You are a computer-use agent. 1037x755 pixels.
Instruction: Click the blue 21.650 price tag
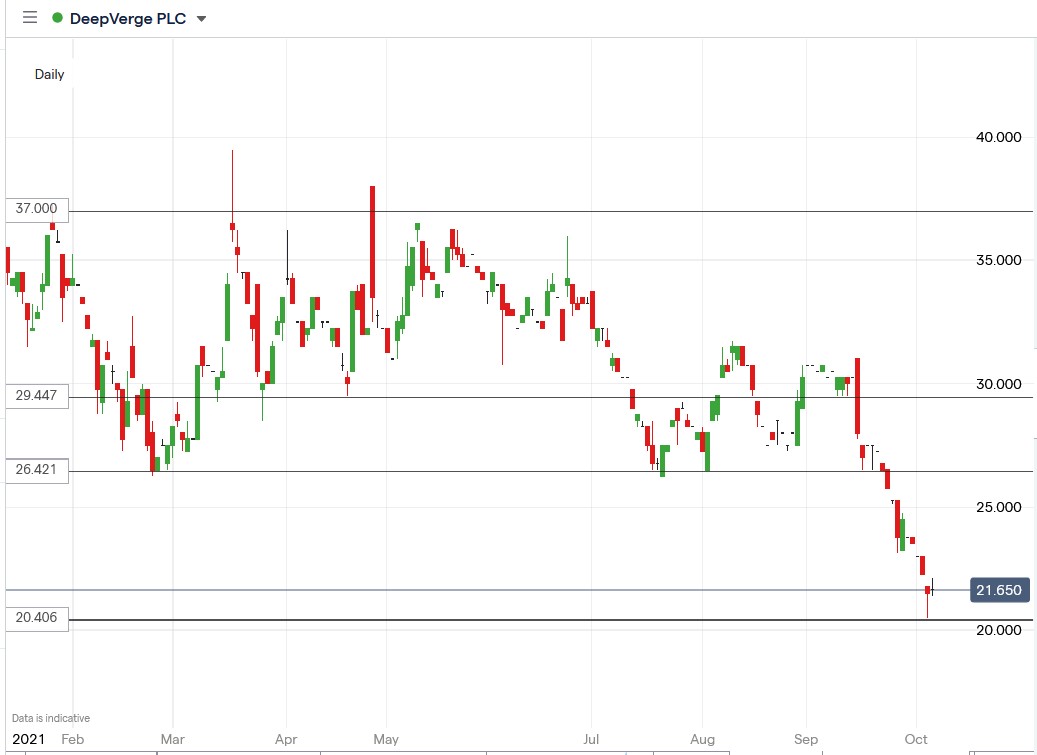pyautogui.click(x=997, y=590)
